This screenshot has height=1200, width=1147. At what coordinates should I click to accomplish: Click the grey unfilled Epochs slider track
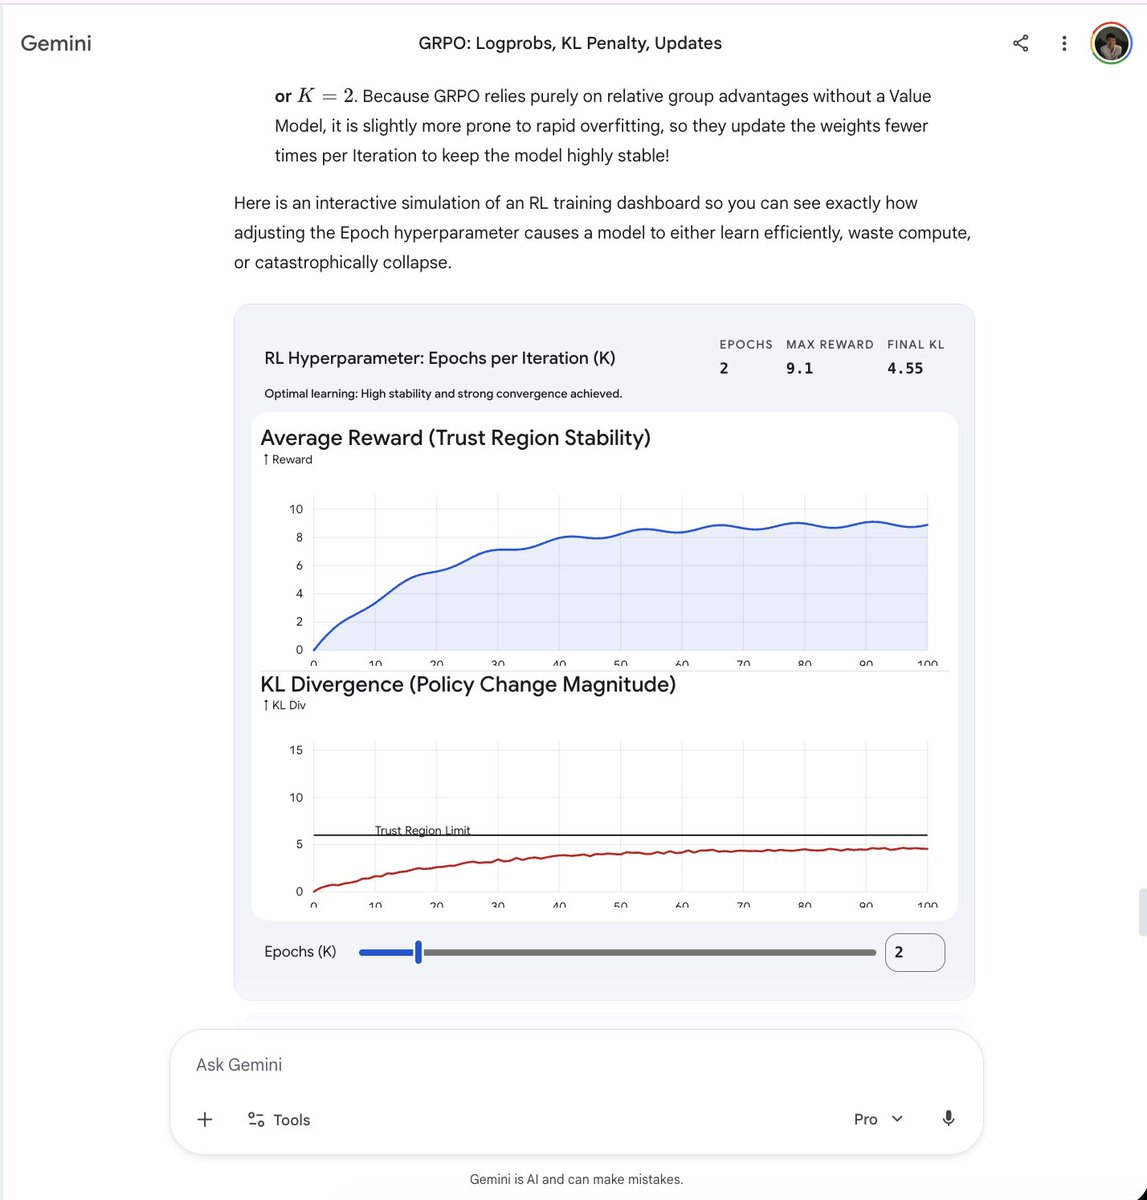(x=650, y=952)
